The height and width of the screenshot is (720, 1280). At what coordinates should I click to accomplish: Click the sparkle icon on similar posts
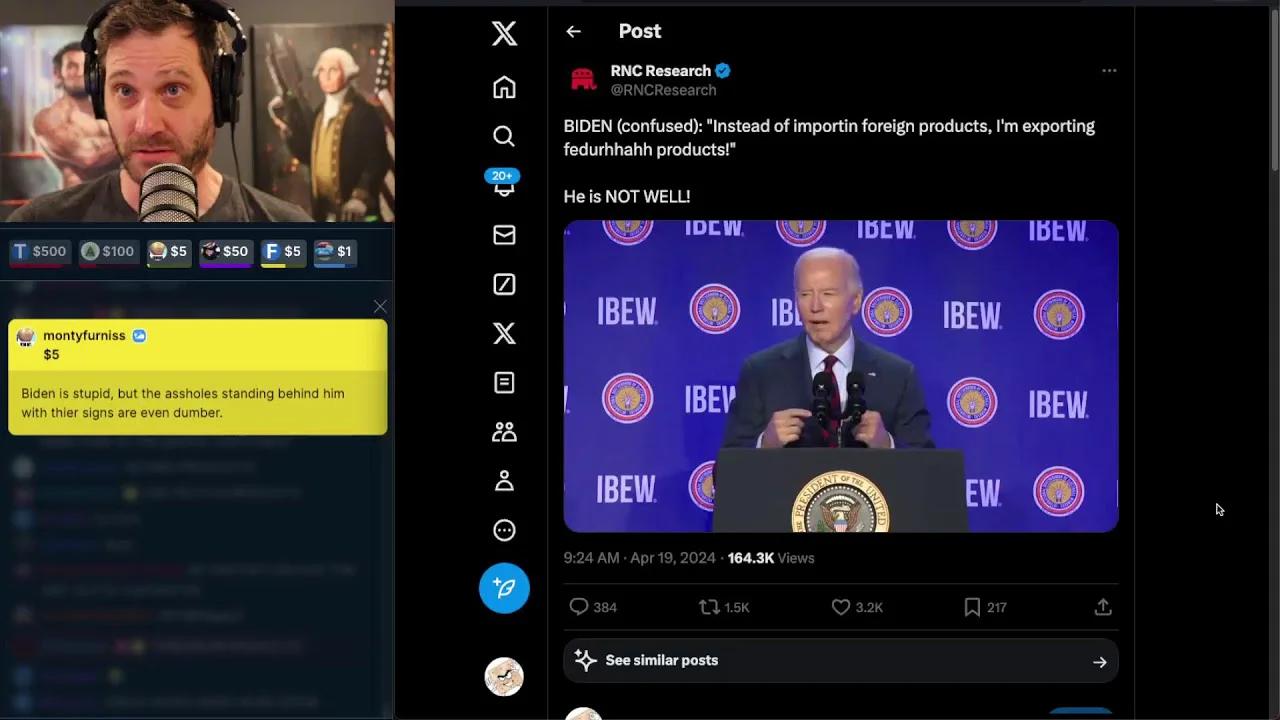click(x=586, y=661)
